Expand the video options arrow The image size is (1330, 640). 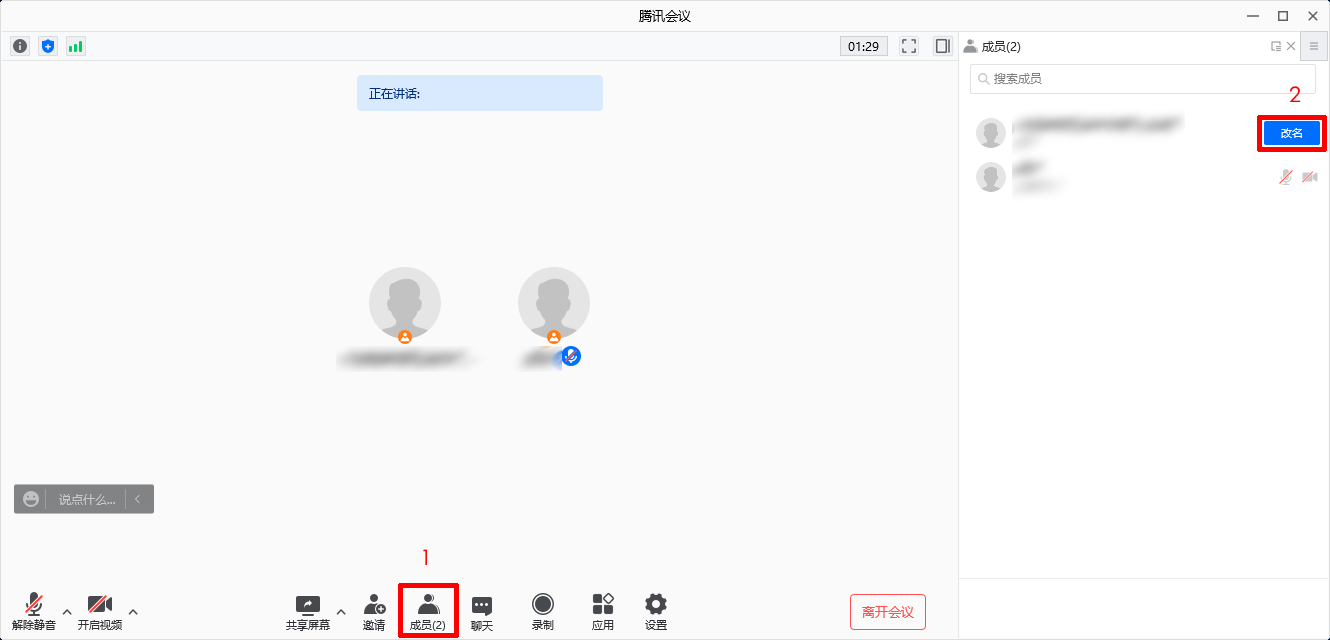pyautogui.click(x=133, y=611)
